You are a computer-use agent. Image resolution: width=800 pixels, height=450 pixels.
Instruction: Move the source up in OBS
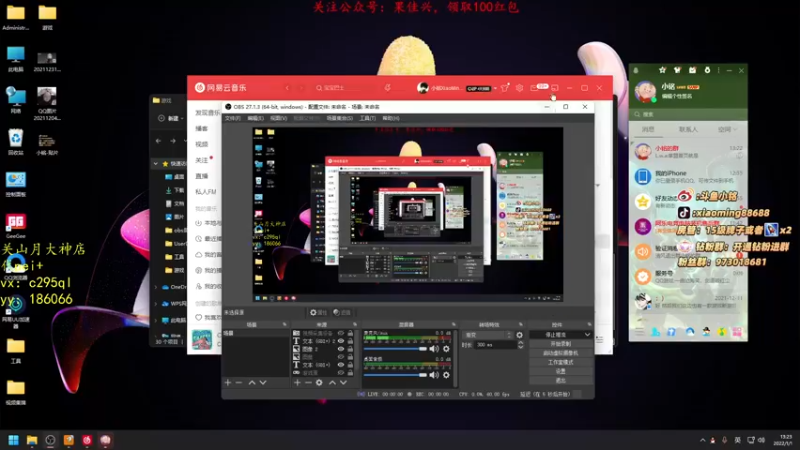coord(332,382)
